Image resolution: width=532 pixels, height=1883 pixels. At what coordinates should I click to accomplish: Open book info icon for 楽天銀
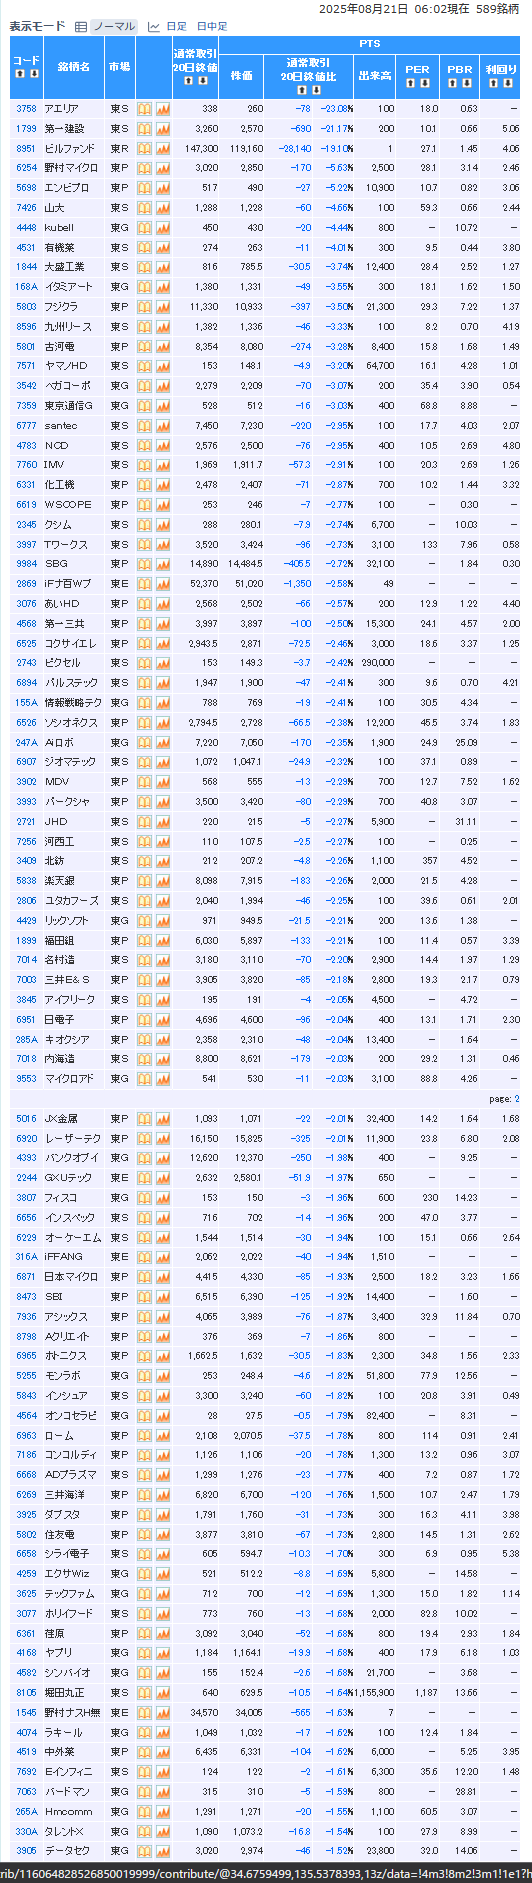pyautogui.click(x=144, y=881)
